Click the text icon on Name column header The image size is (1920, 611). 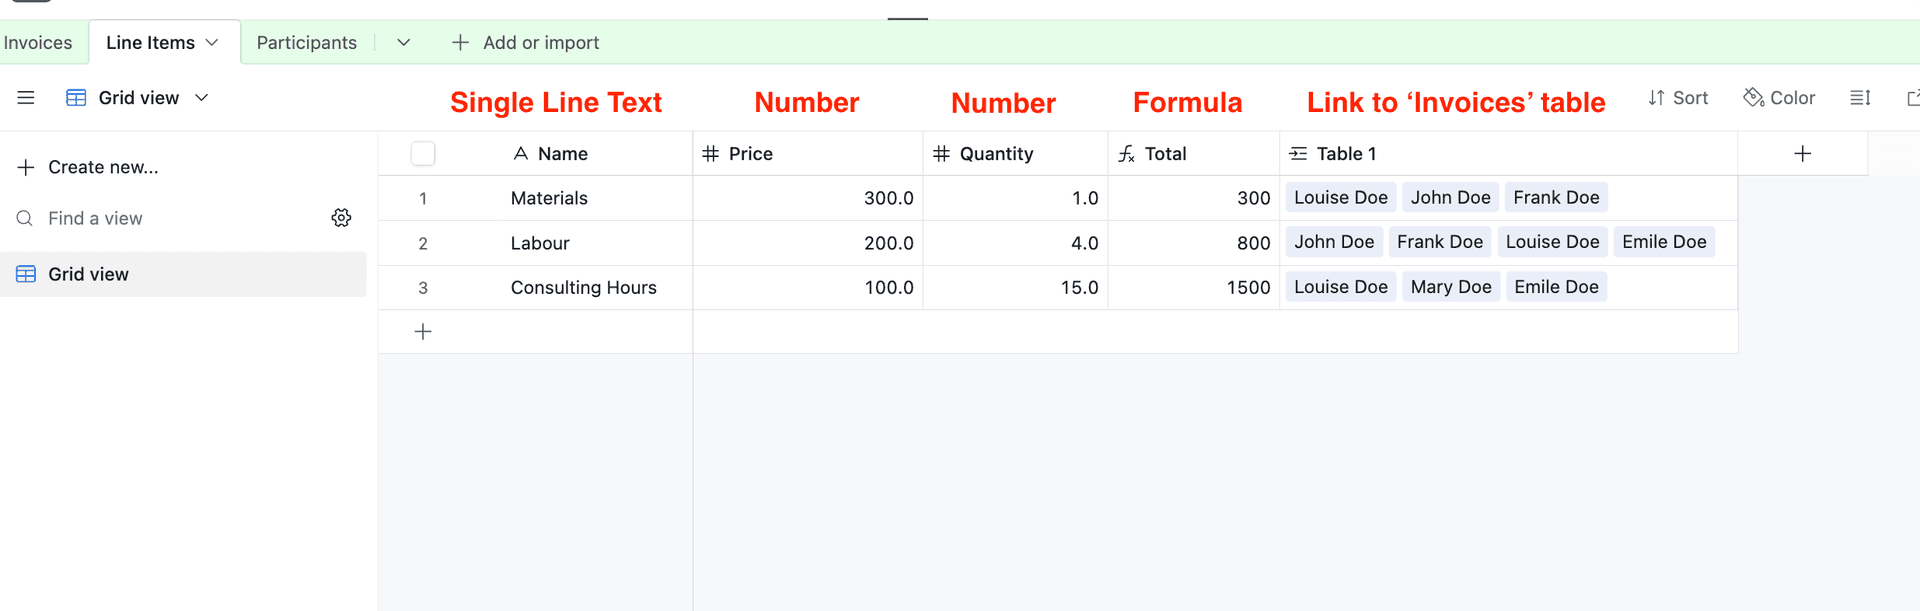click(x=521, y=153)
